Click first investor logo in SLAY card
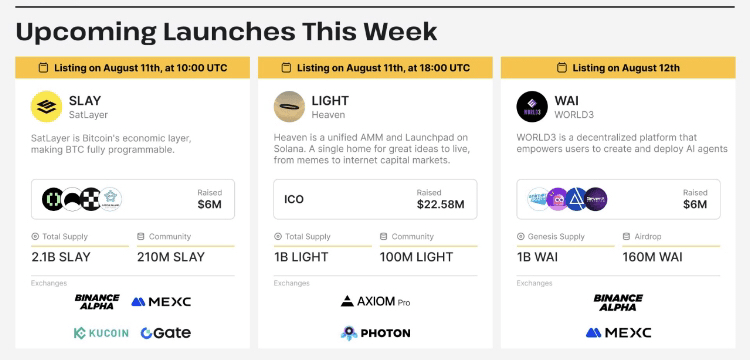The image size is (750, 360). point(53,199)
